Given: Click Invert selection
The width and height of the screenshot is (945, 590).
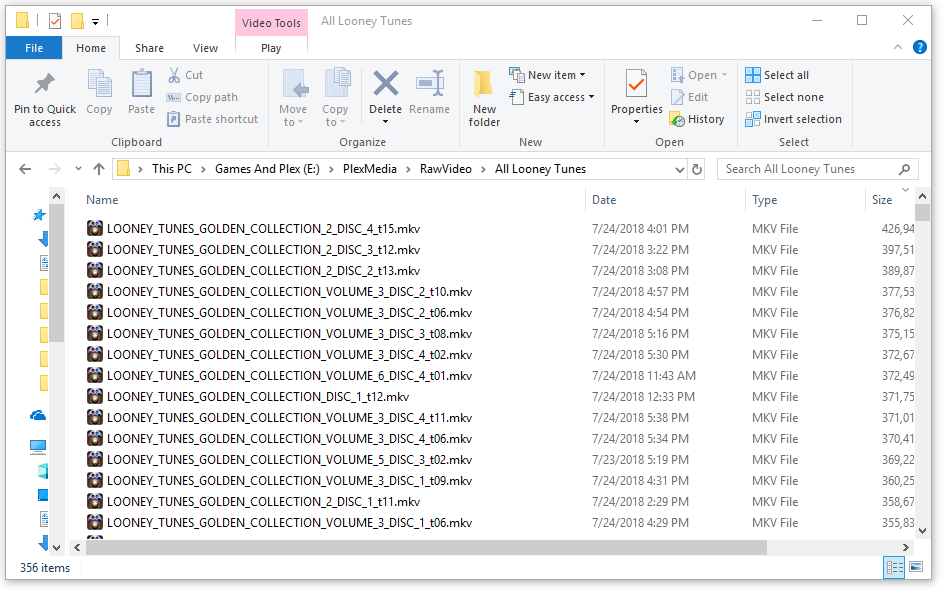Looking at the screenshot, I should tap(794, 119).
